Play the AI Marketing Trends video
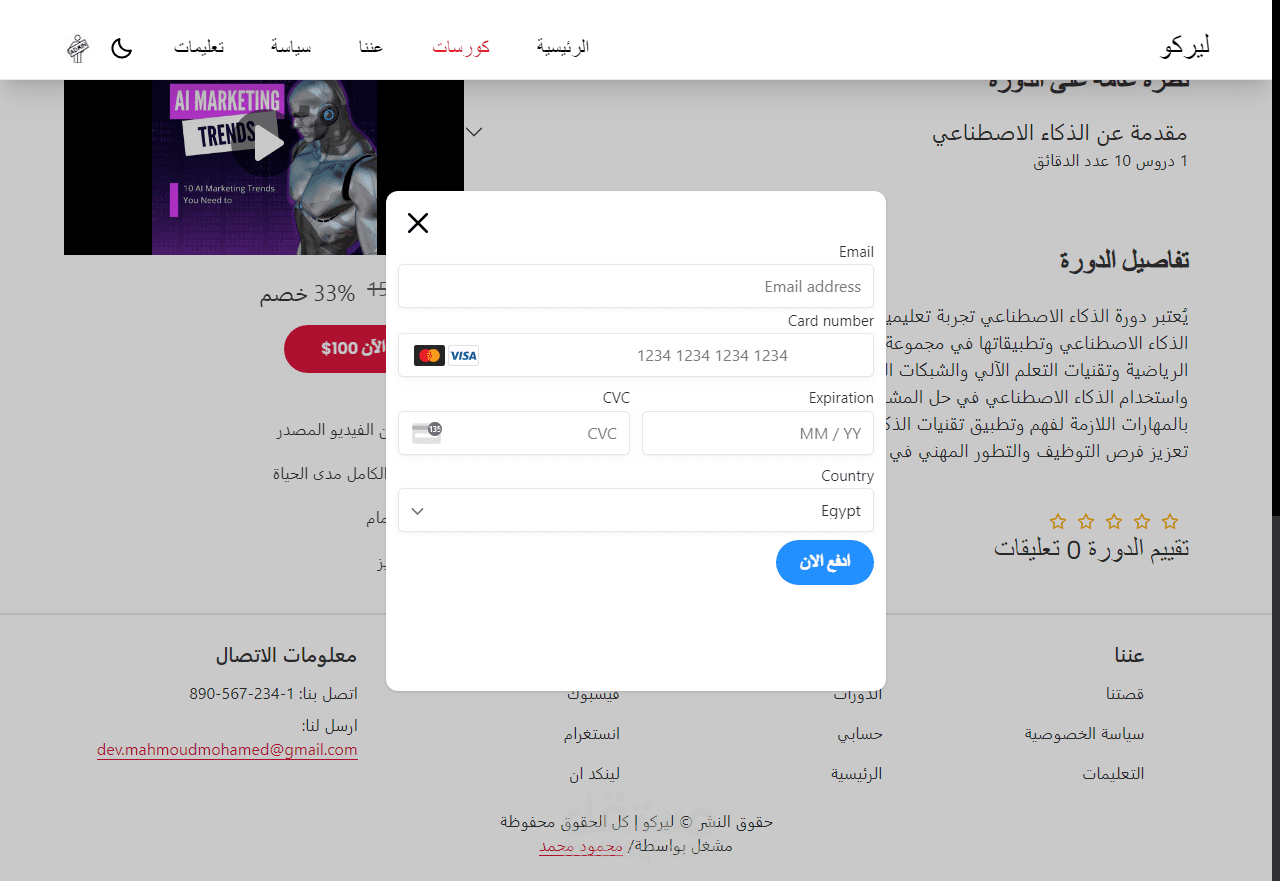 [x=264, y=144]
